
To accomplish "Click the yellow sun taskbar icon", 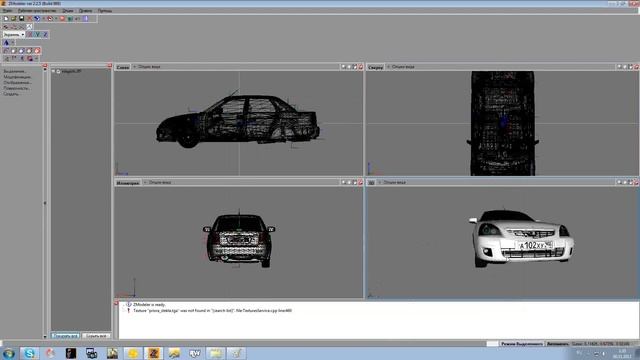I will pyautogui.click(x=133, y=353).
